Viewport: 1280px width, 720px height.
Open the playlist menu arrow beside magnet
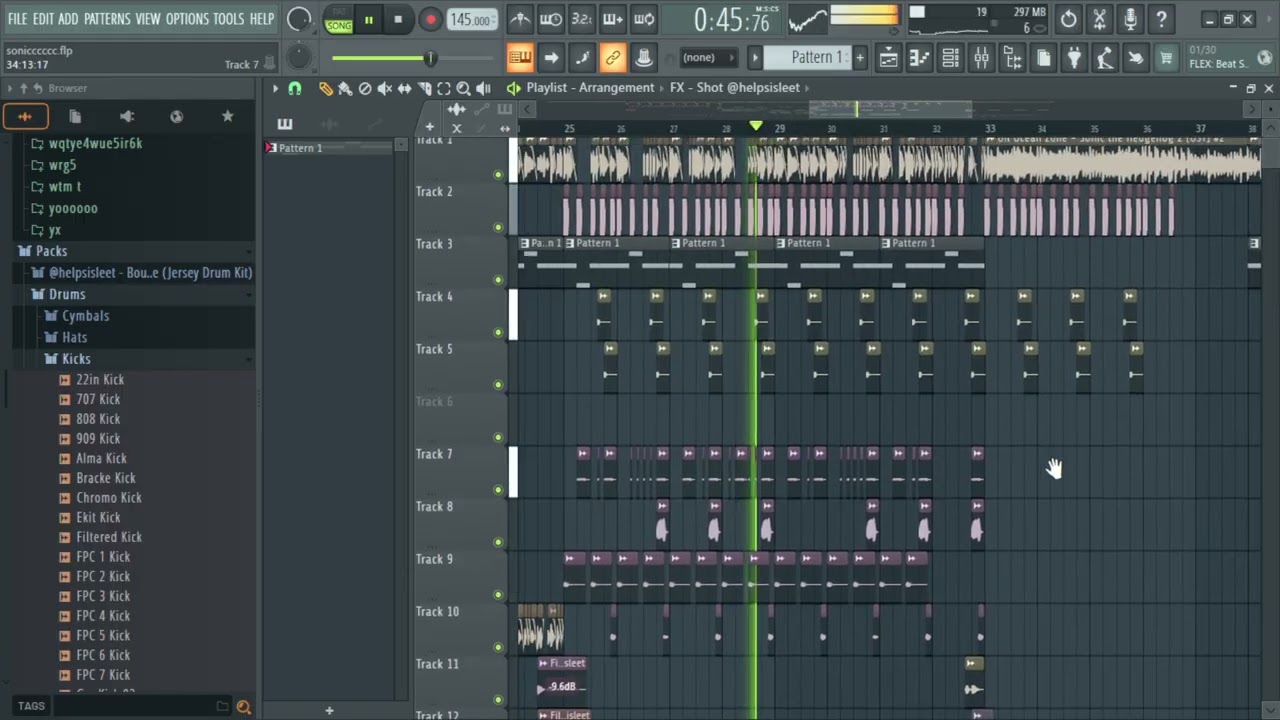[275, 88]
